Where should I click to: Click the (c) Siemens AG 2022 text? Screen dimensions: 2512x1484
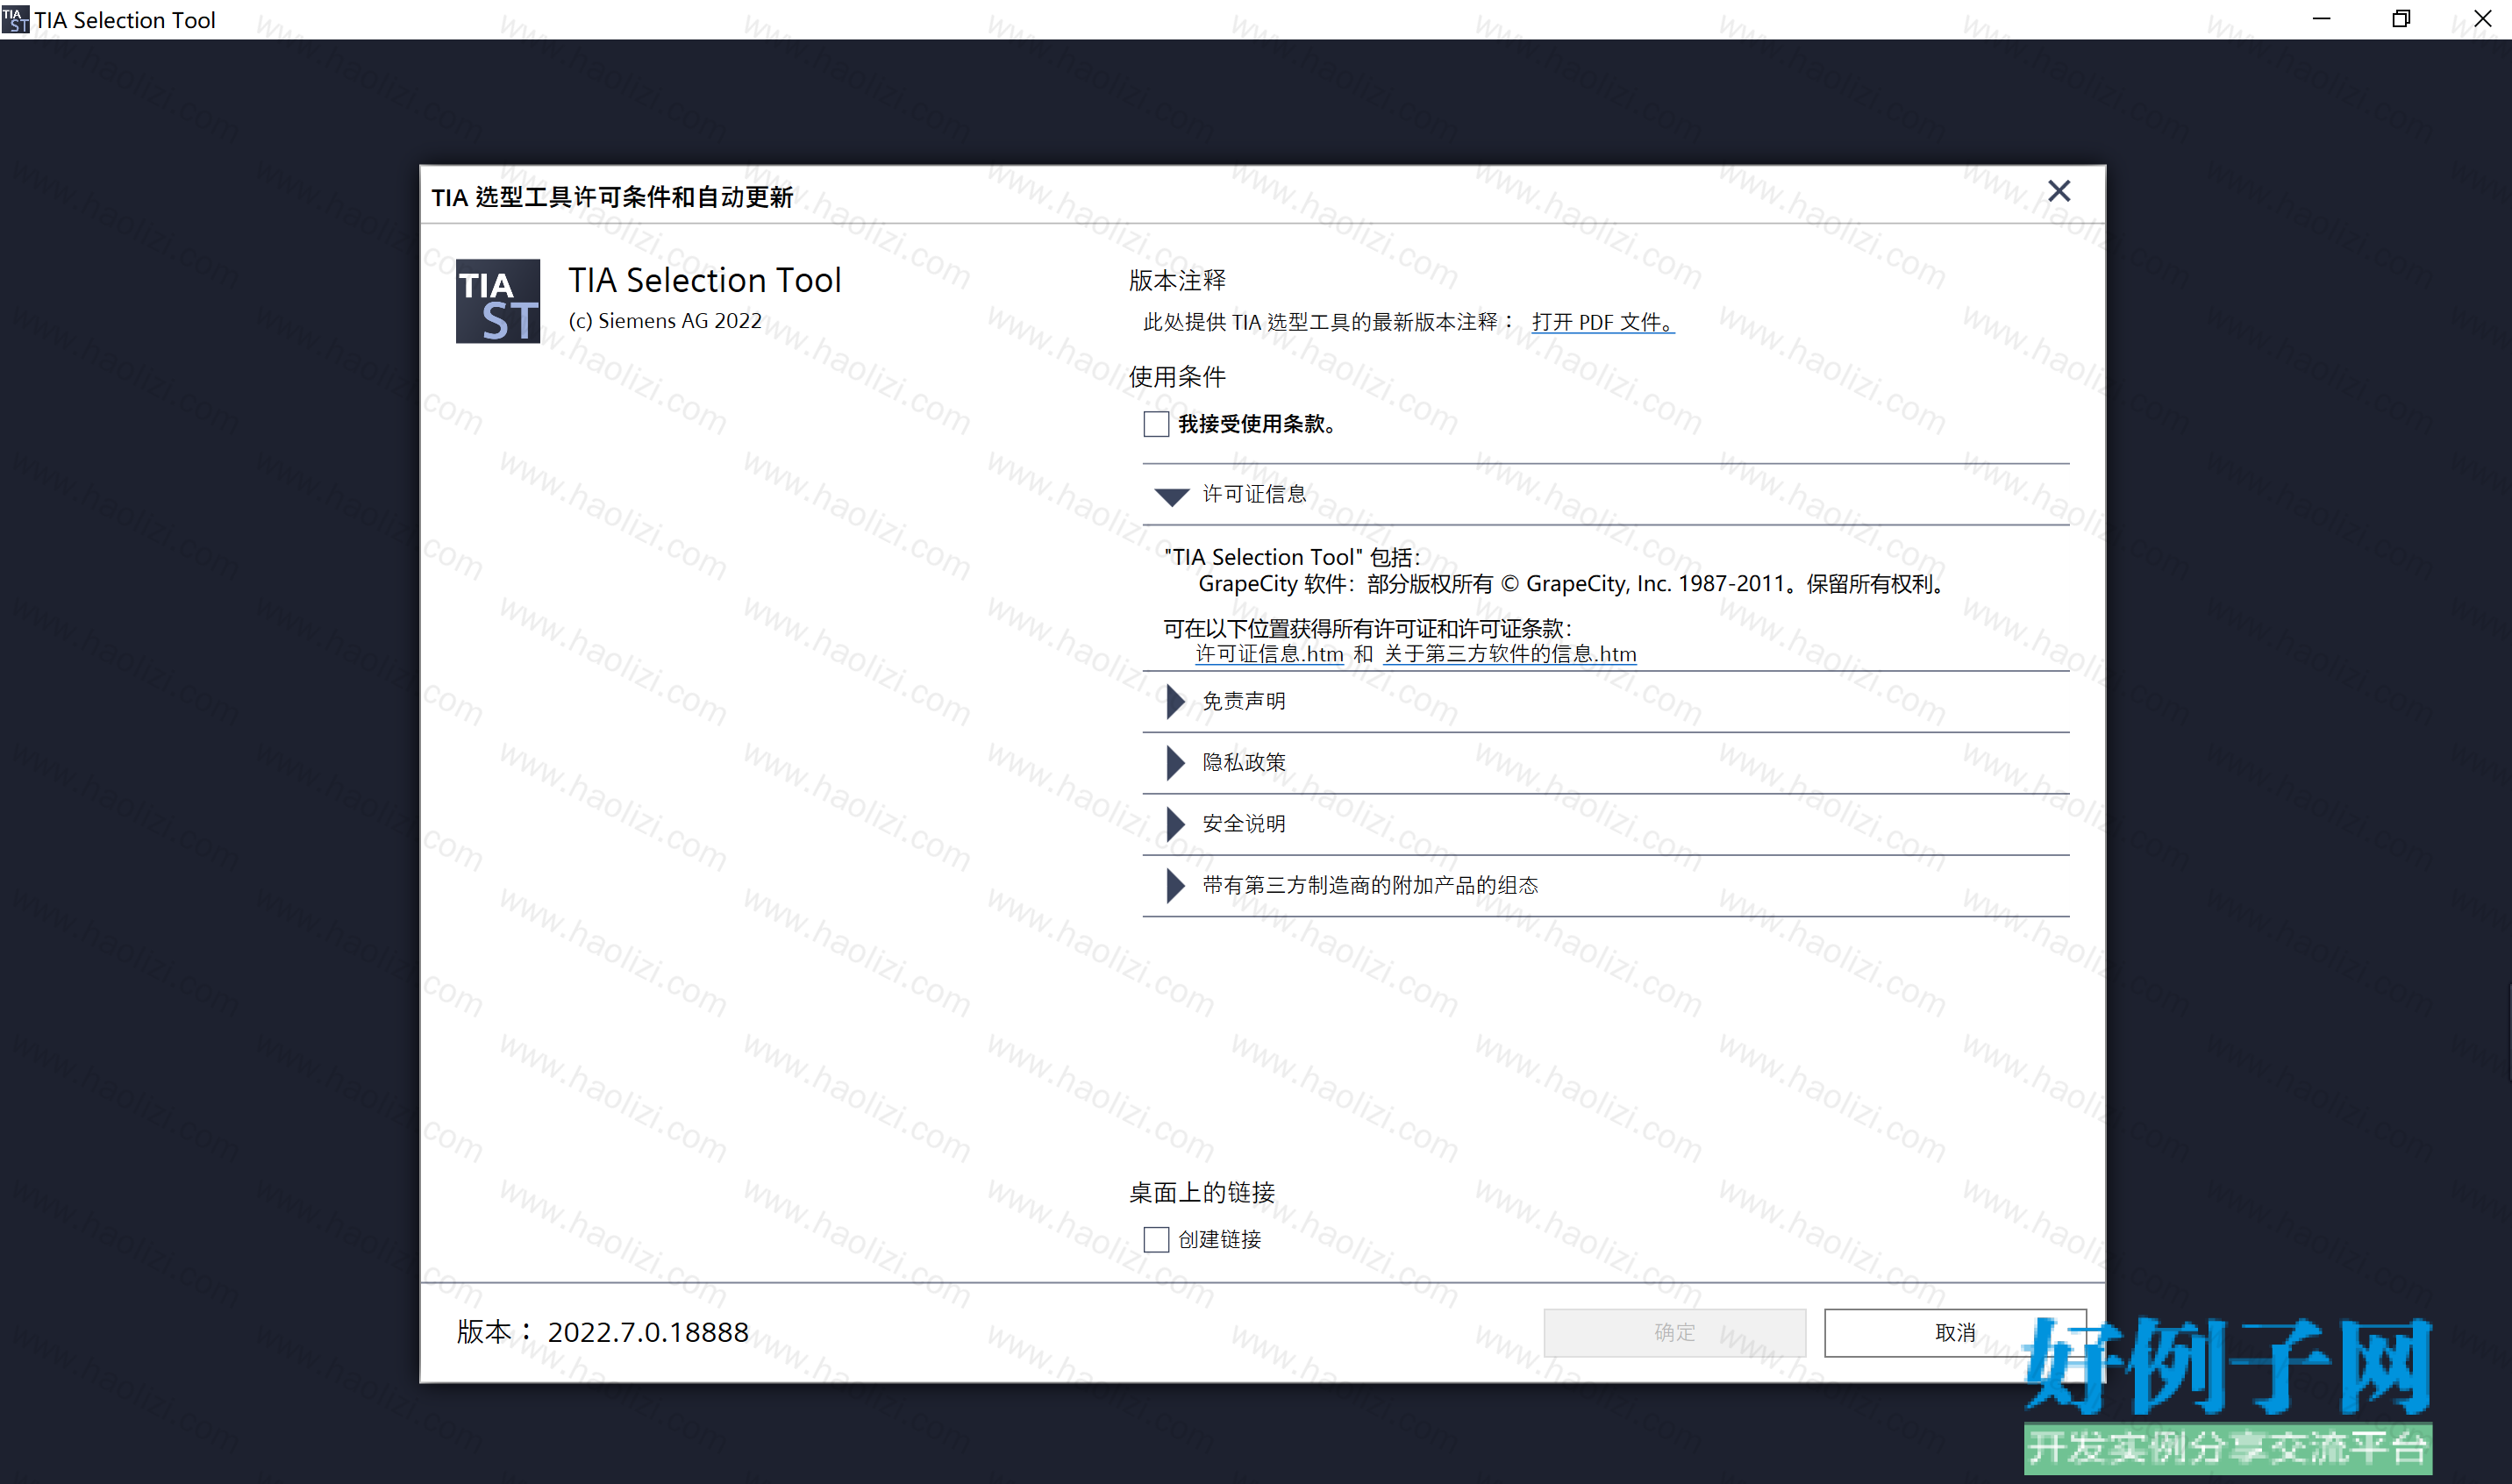(665, 321)
